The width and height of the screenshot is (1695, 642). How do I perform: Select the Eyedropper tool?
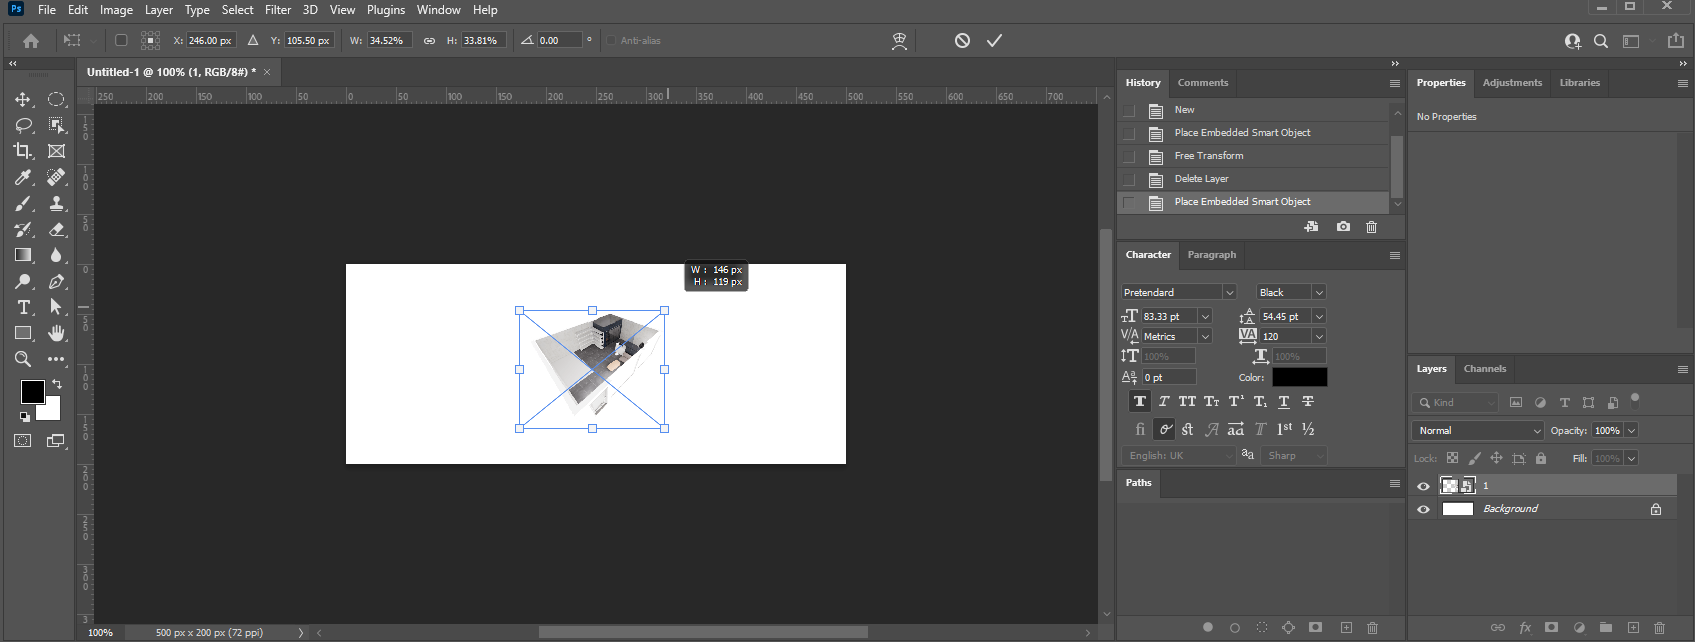coord(22,177)
